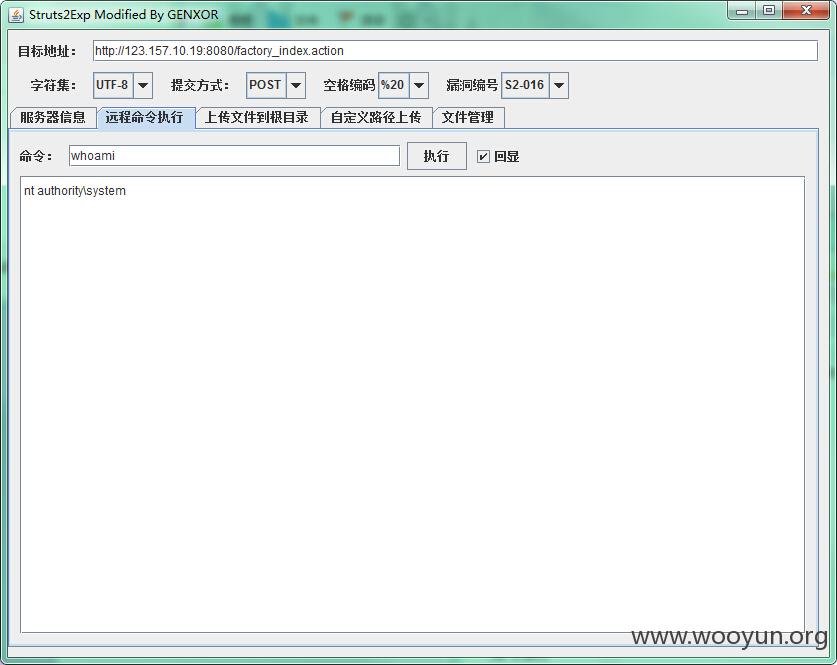Maximize the Struts2Exp window
837x665 pixels.
[x=769, y=11]
